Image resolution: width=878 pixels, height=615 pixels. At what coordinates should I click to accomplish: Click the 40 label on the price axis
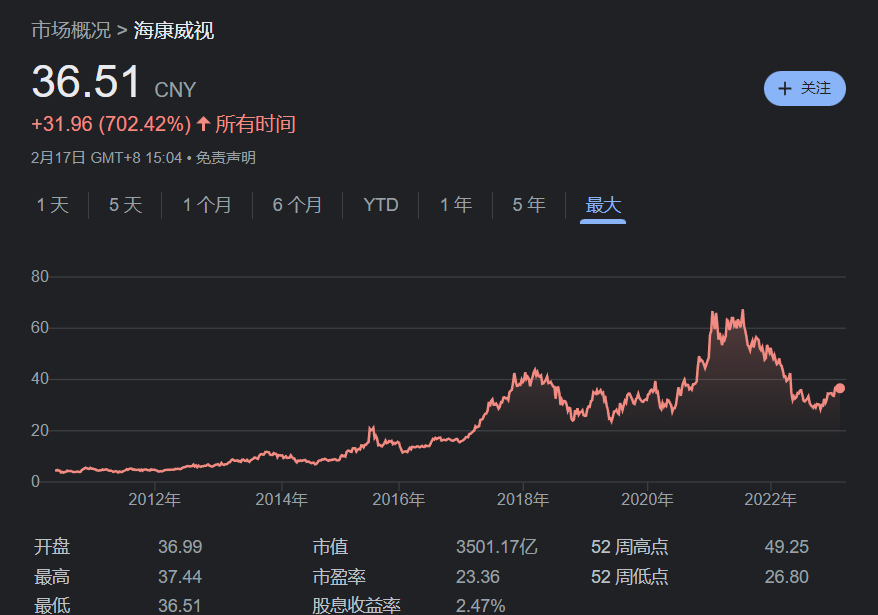[40, 379]
